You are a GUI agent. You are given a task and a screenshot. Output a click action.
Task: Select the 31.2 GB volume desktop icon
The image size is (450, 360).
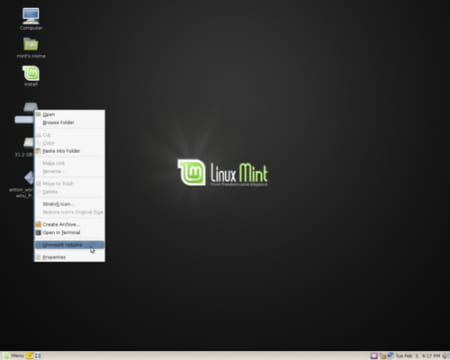click(25, 147)
